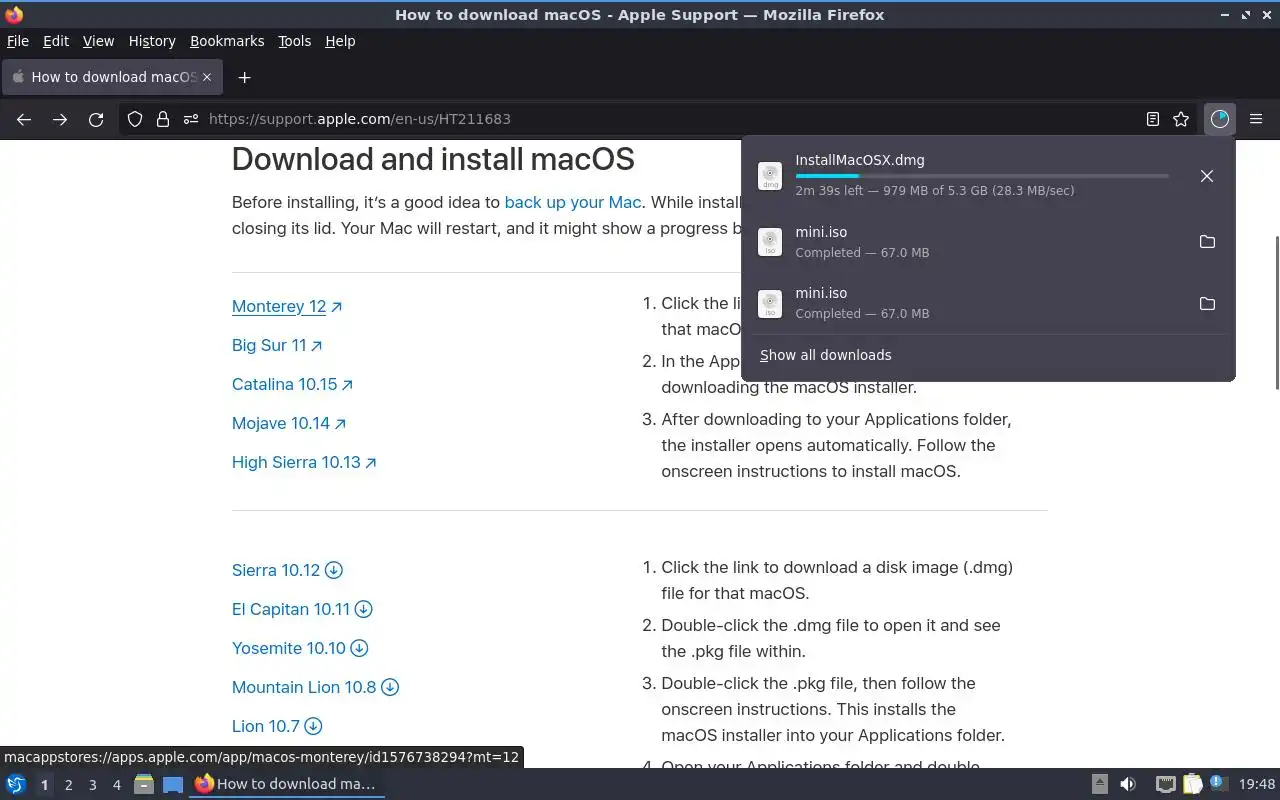Open containing folder for first mini.iso
This screenshot has height=800, width=1280.
tap(1207, 242)
